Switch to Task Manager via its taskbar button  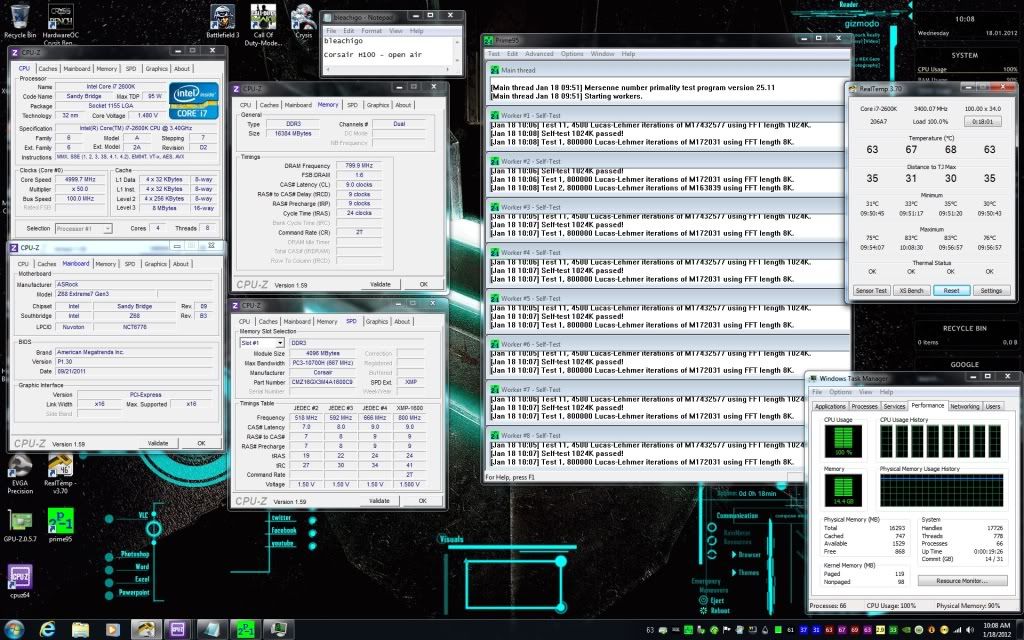pyautogui.click(x=278, y=630)
